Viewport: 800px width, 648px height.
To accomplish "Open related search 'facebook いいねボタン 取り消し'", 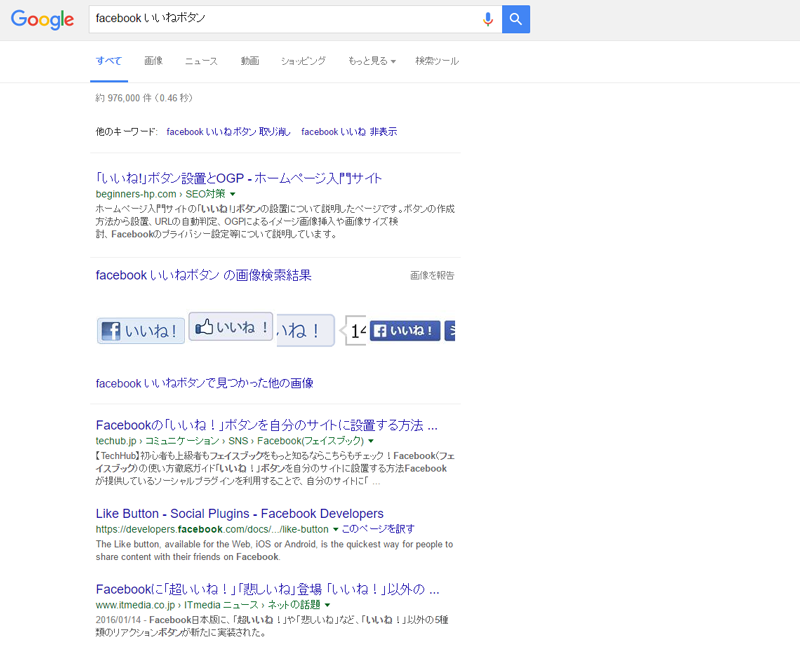I will [228, 132].
